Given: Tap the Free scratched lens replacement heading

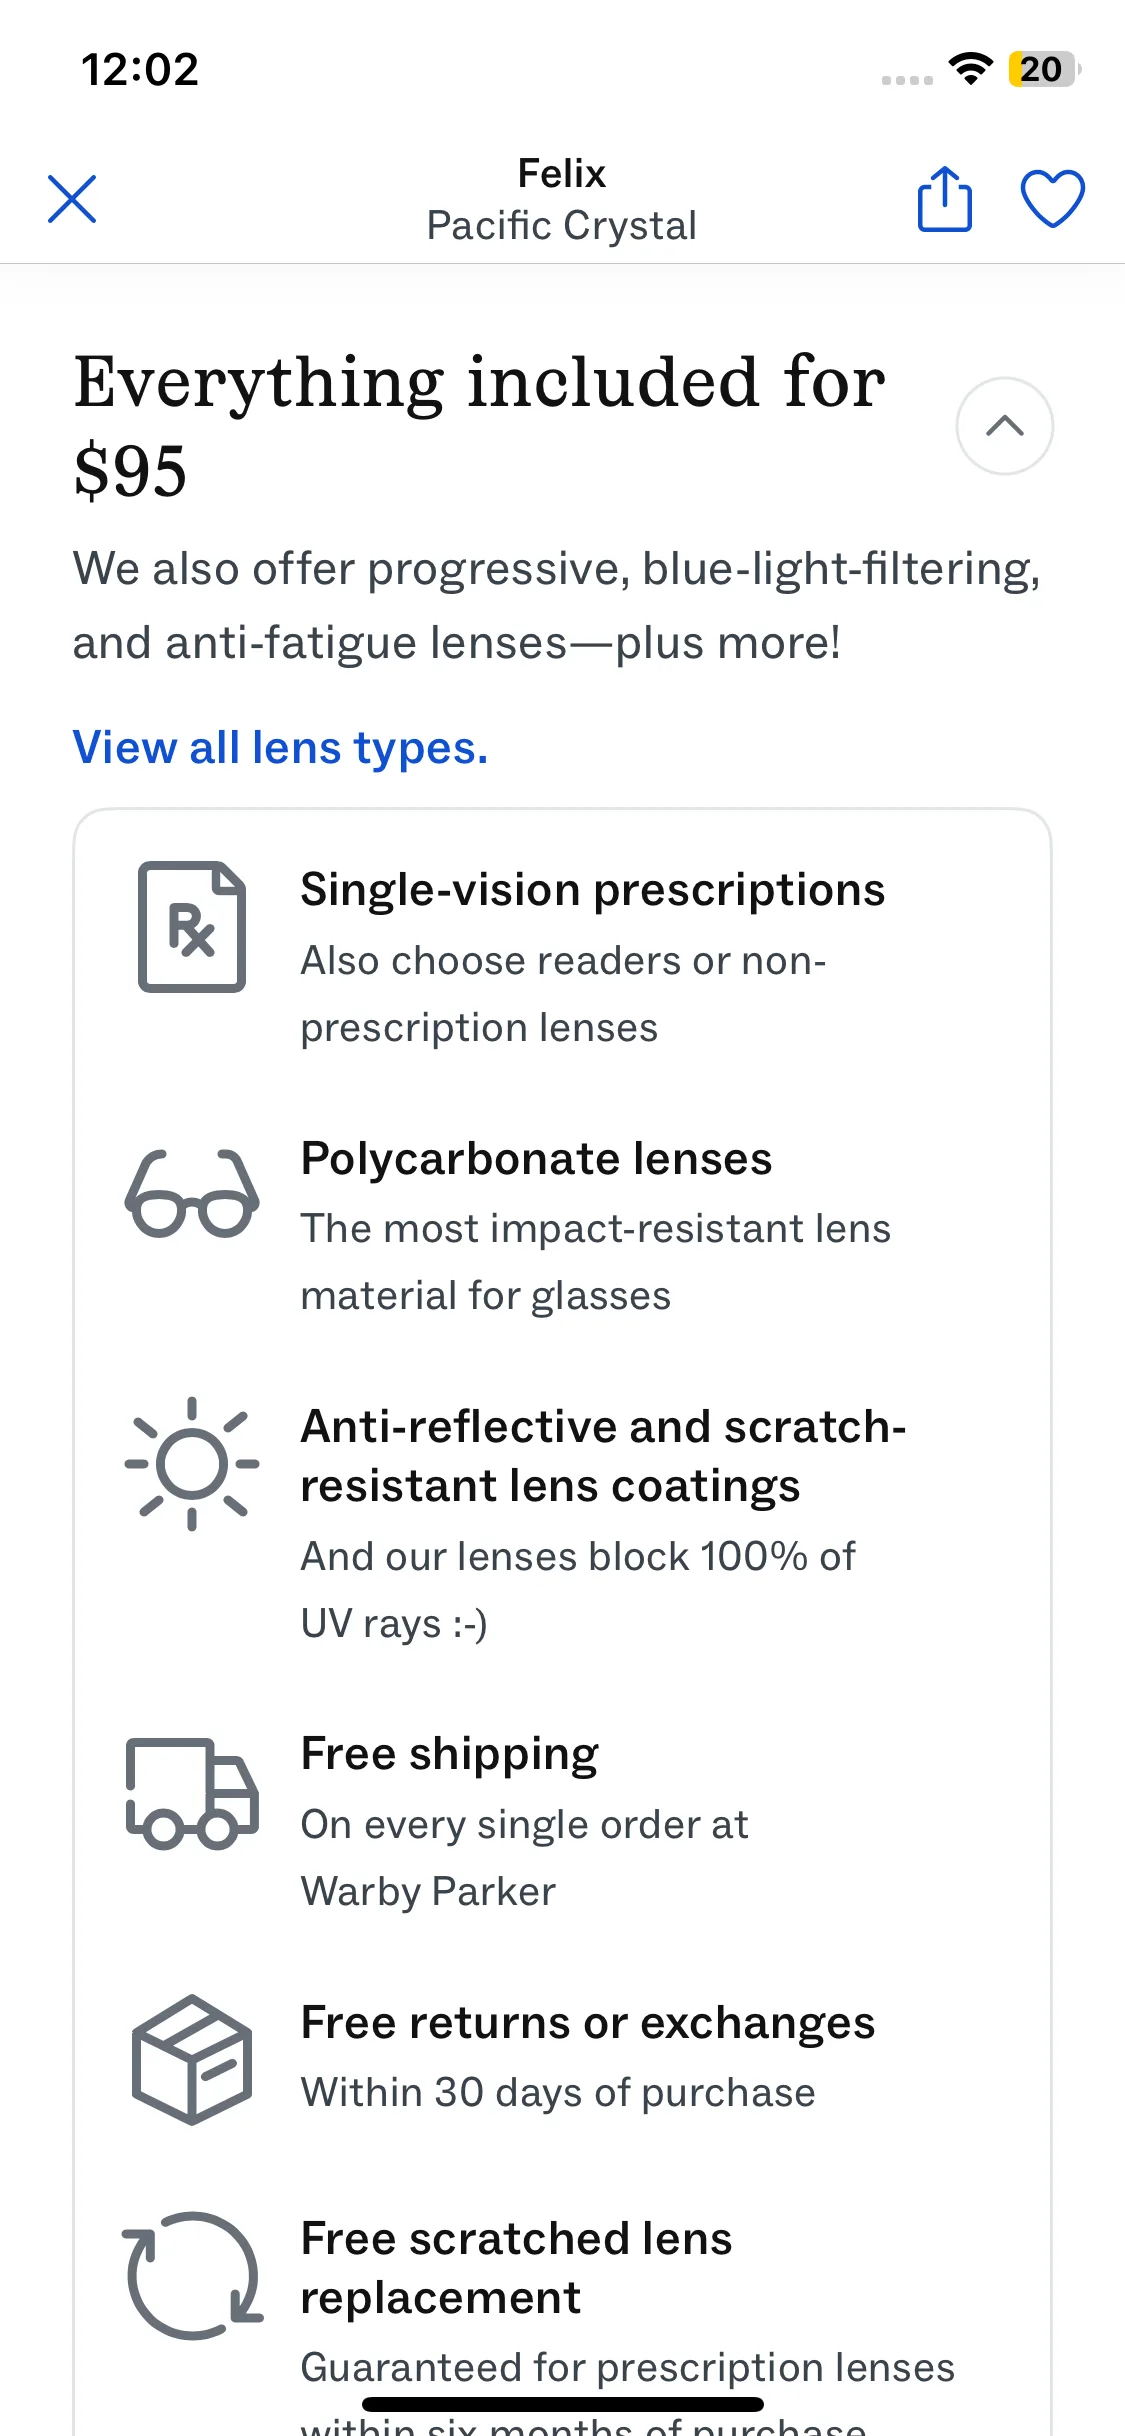Looking at the screenshot, I should 516,2268.
